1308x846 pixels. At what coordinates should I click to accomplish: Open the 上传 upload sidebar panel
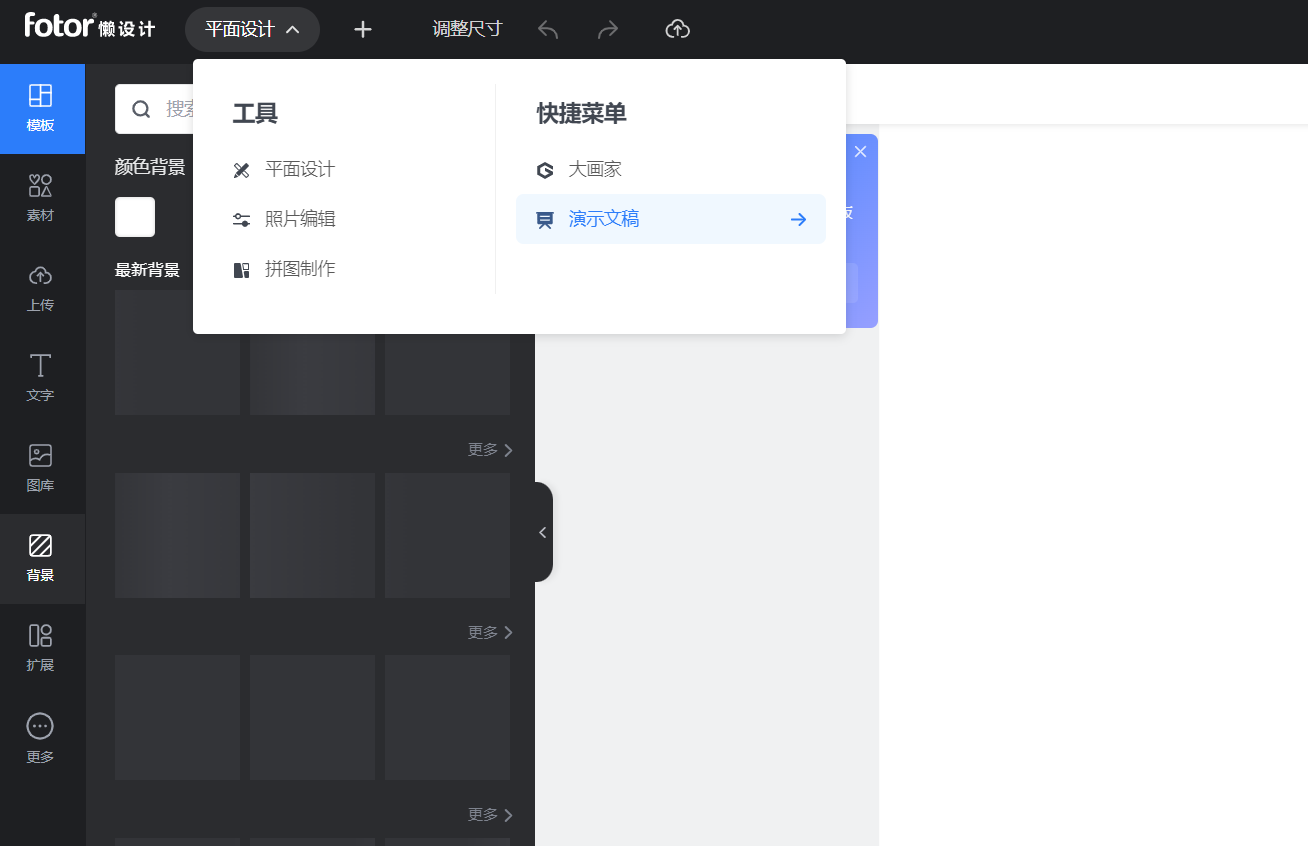(x=41, y=288)
